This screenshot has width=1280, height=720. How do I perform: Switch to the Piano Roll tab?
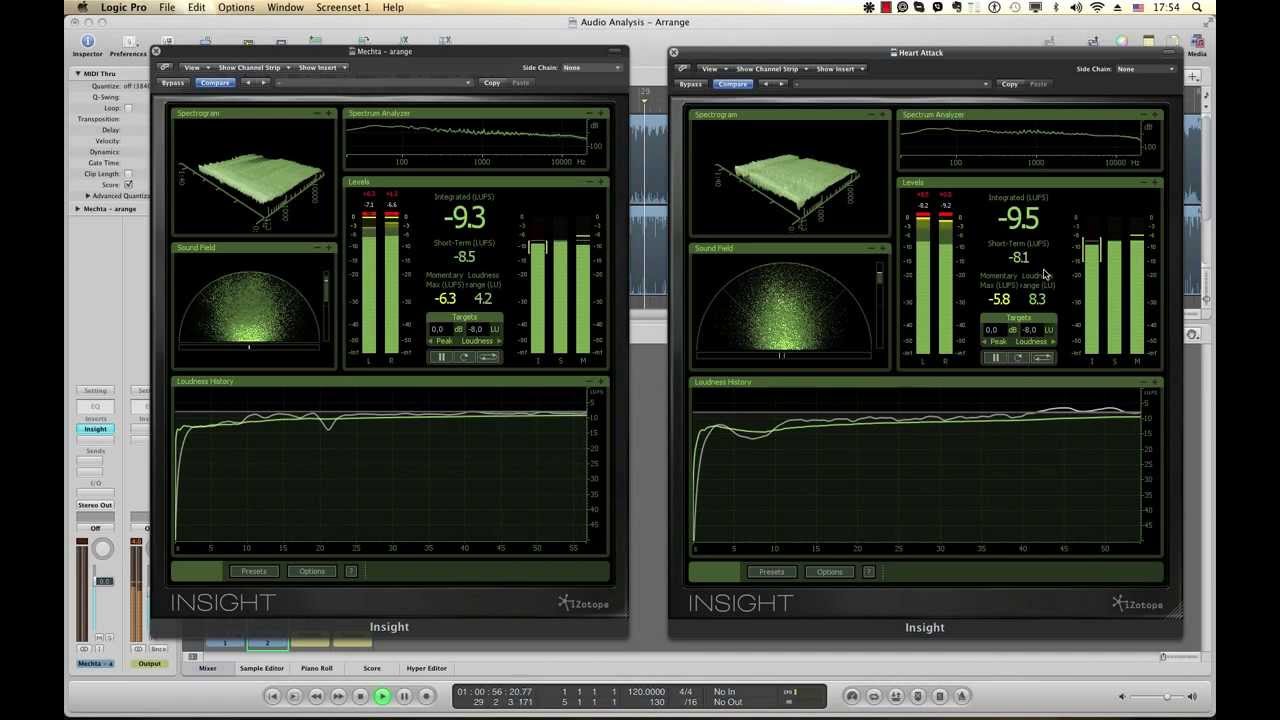tap(317, 668)
